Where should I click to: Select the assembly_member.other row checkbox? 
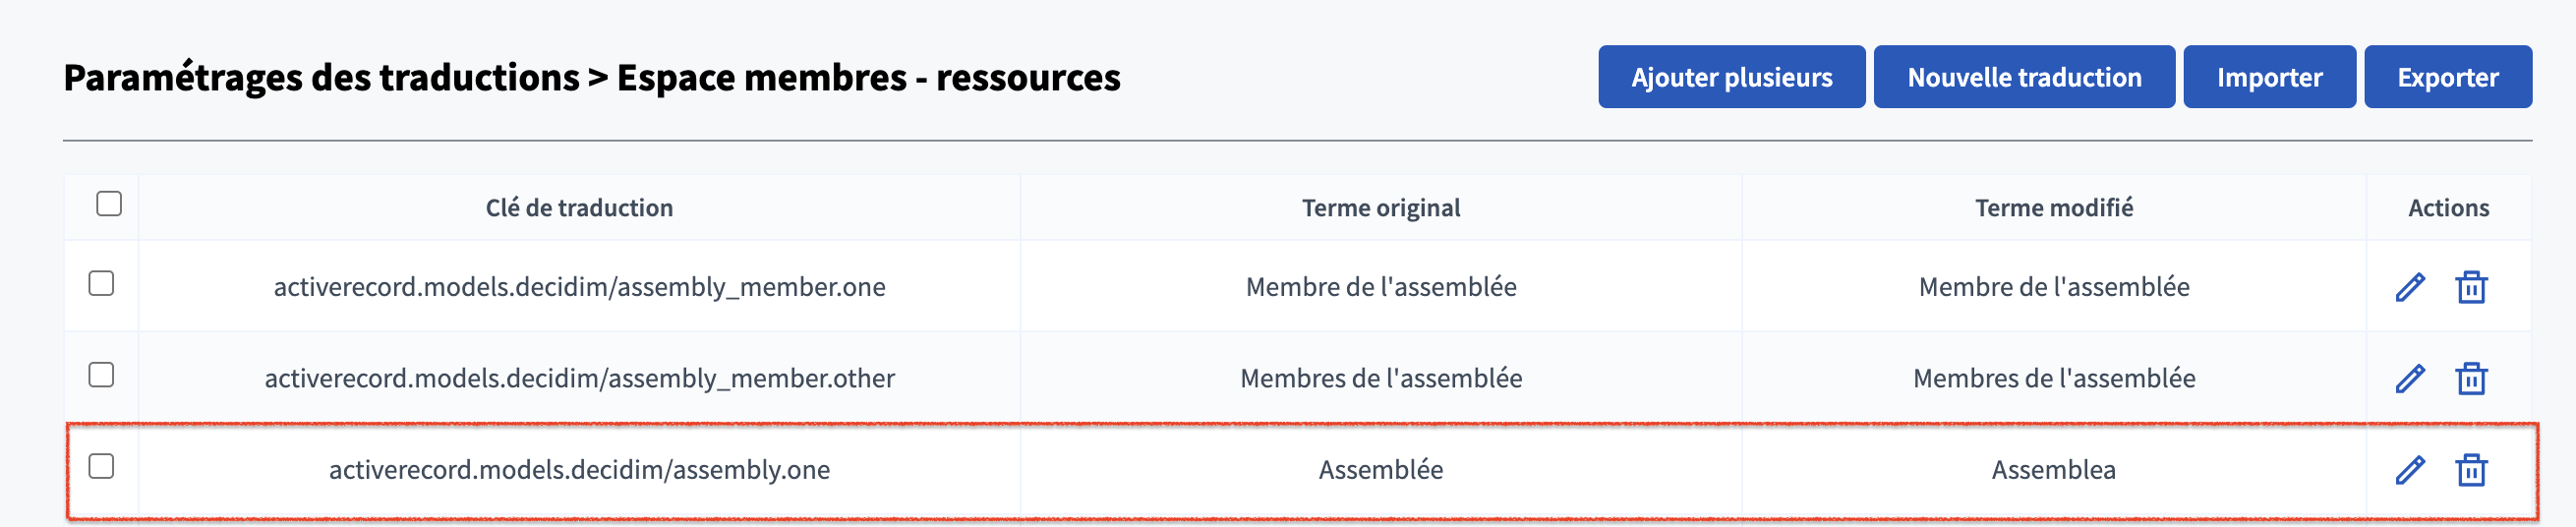click(x=101, y=375)
